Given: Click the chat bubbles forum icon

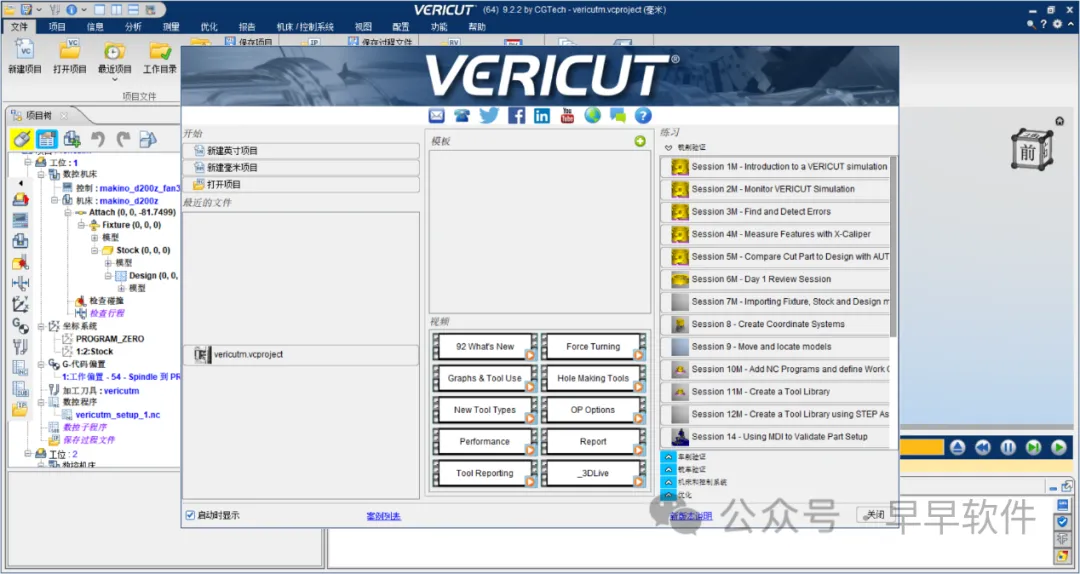Looking at the screenshot, I should click(618, 116).
